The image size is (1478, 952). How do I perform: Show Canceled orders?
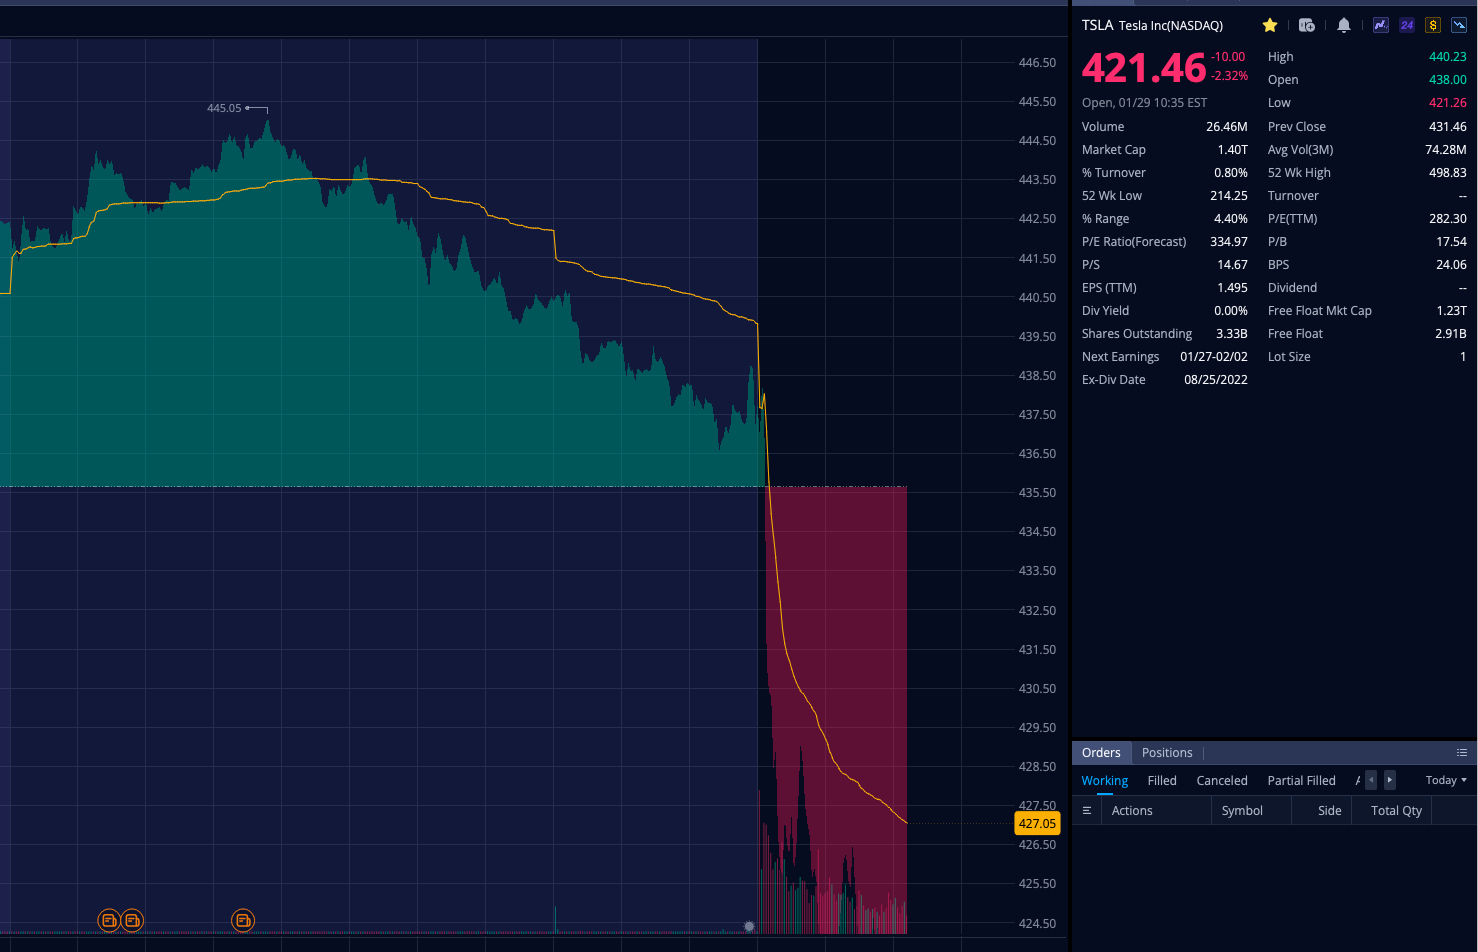[1222, 781]
